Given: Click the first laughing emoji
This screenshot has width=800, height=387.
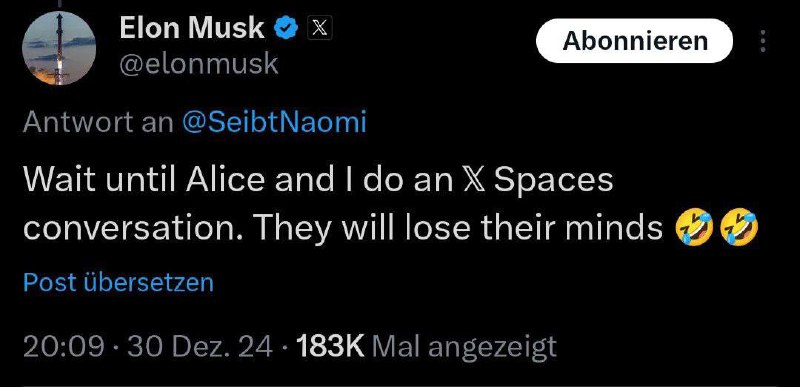Looking at the screenshot, I should [x=694, y=229].
